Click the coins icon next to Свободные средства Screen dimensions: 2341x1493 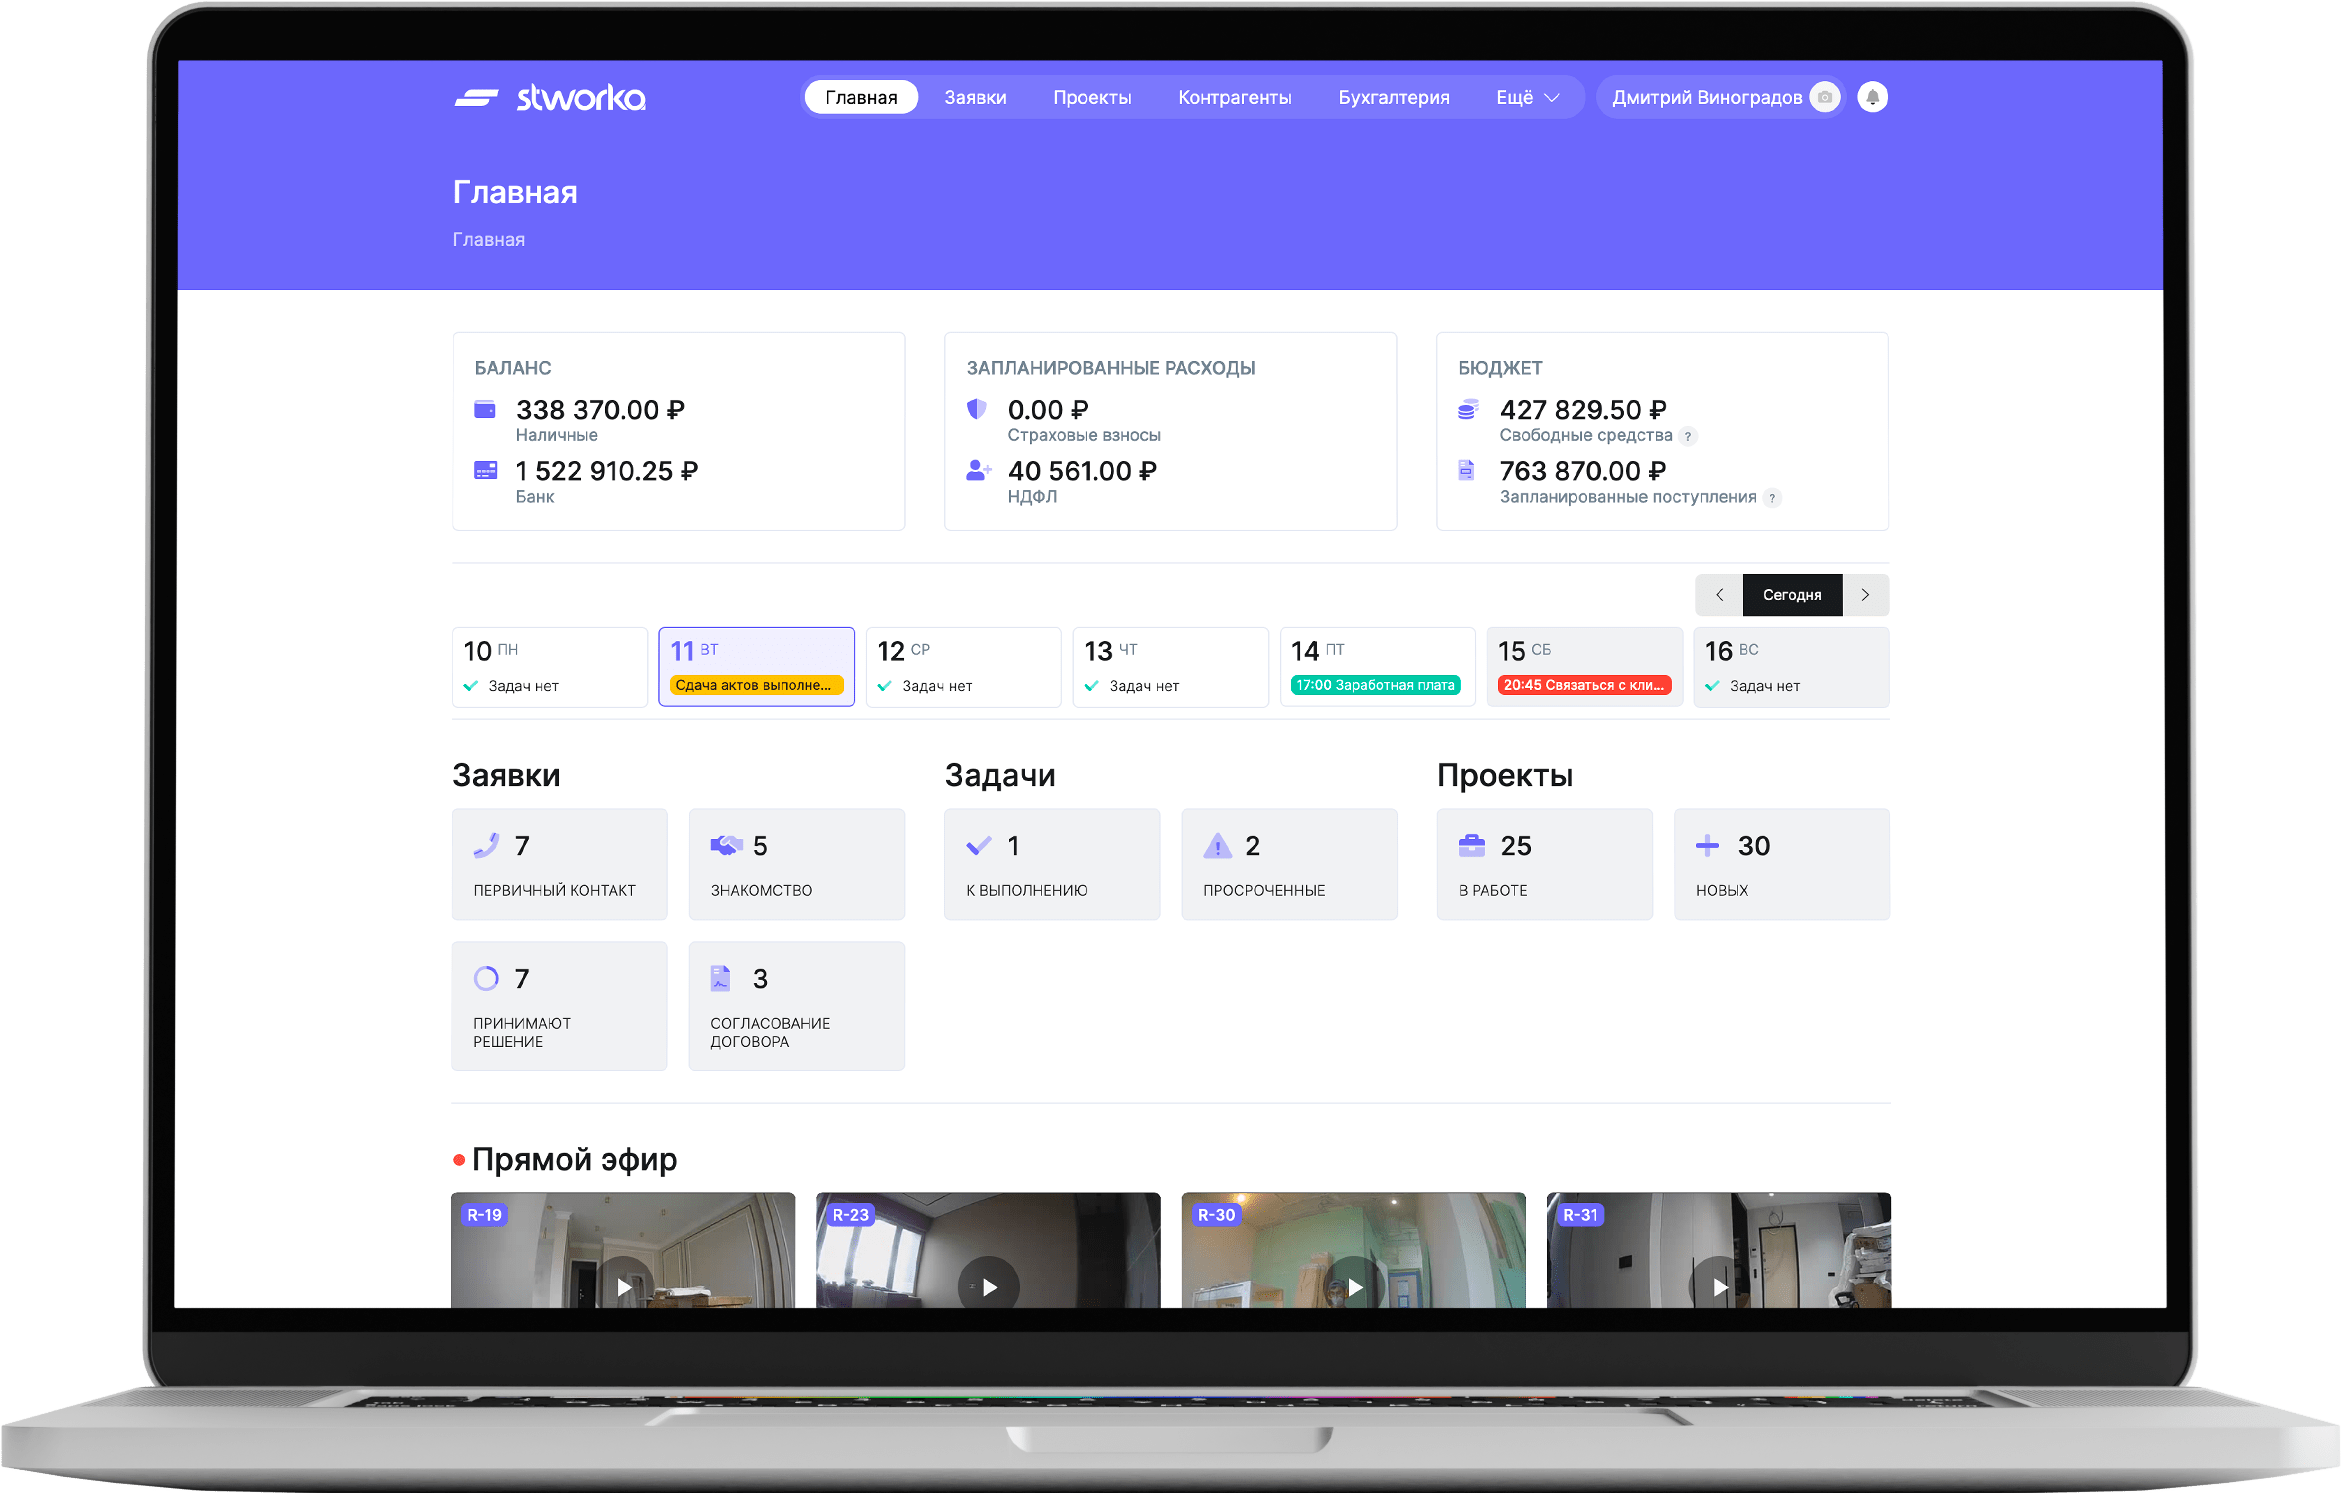pos(1466,409)
